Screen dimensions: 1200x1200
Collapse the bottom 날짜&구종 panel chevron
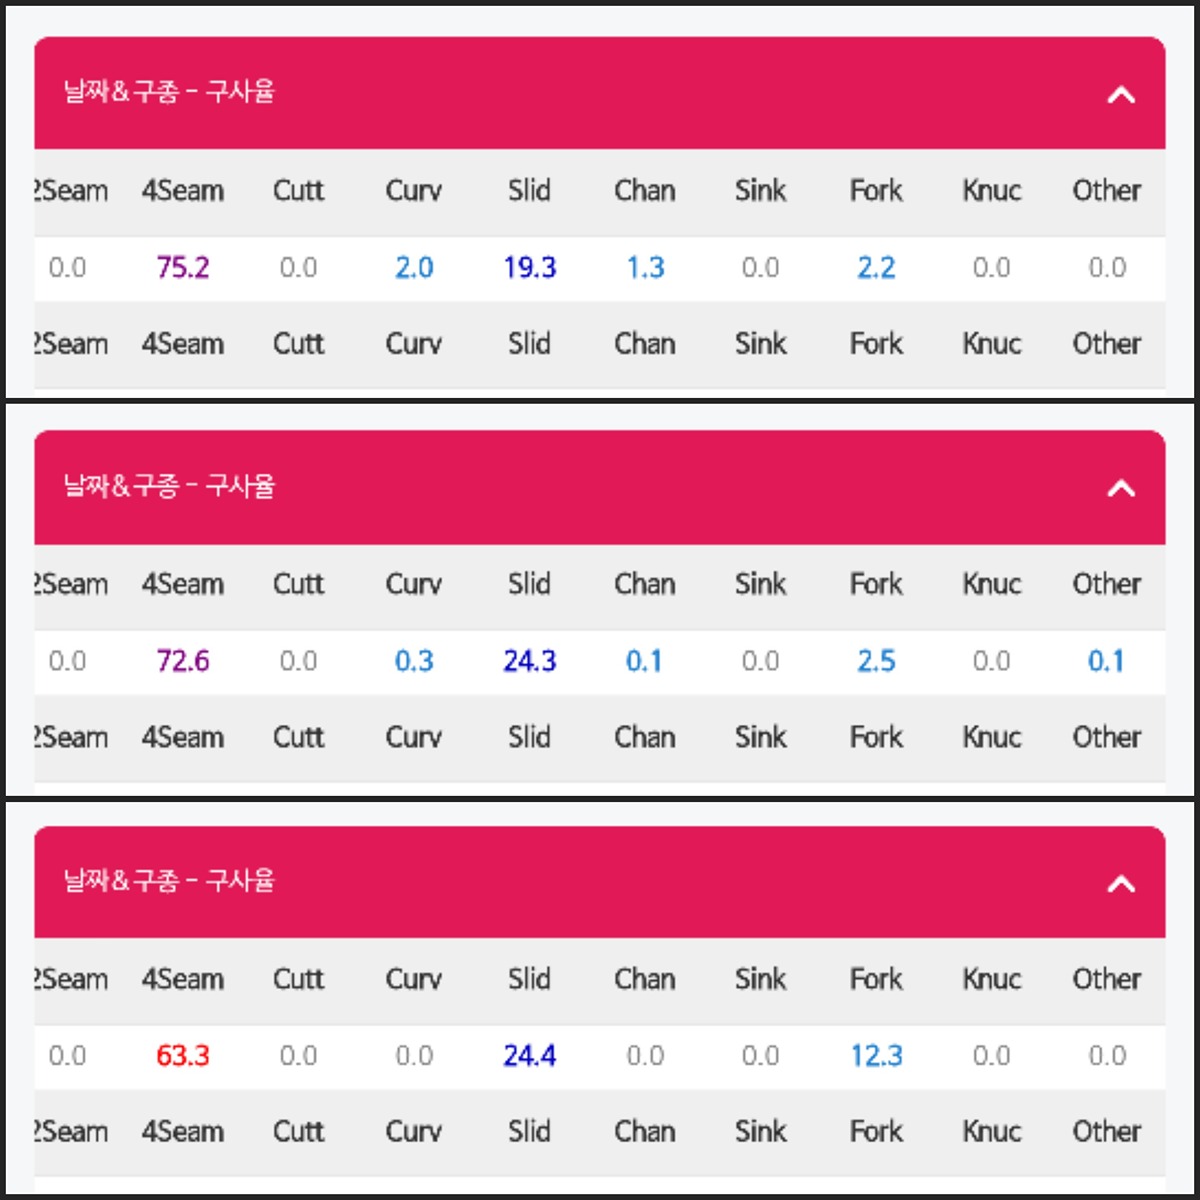[x=1121, y=883]
